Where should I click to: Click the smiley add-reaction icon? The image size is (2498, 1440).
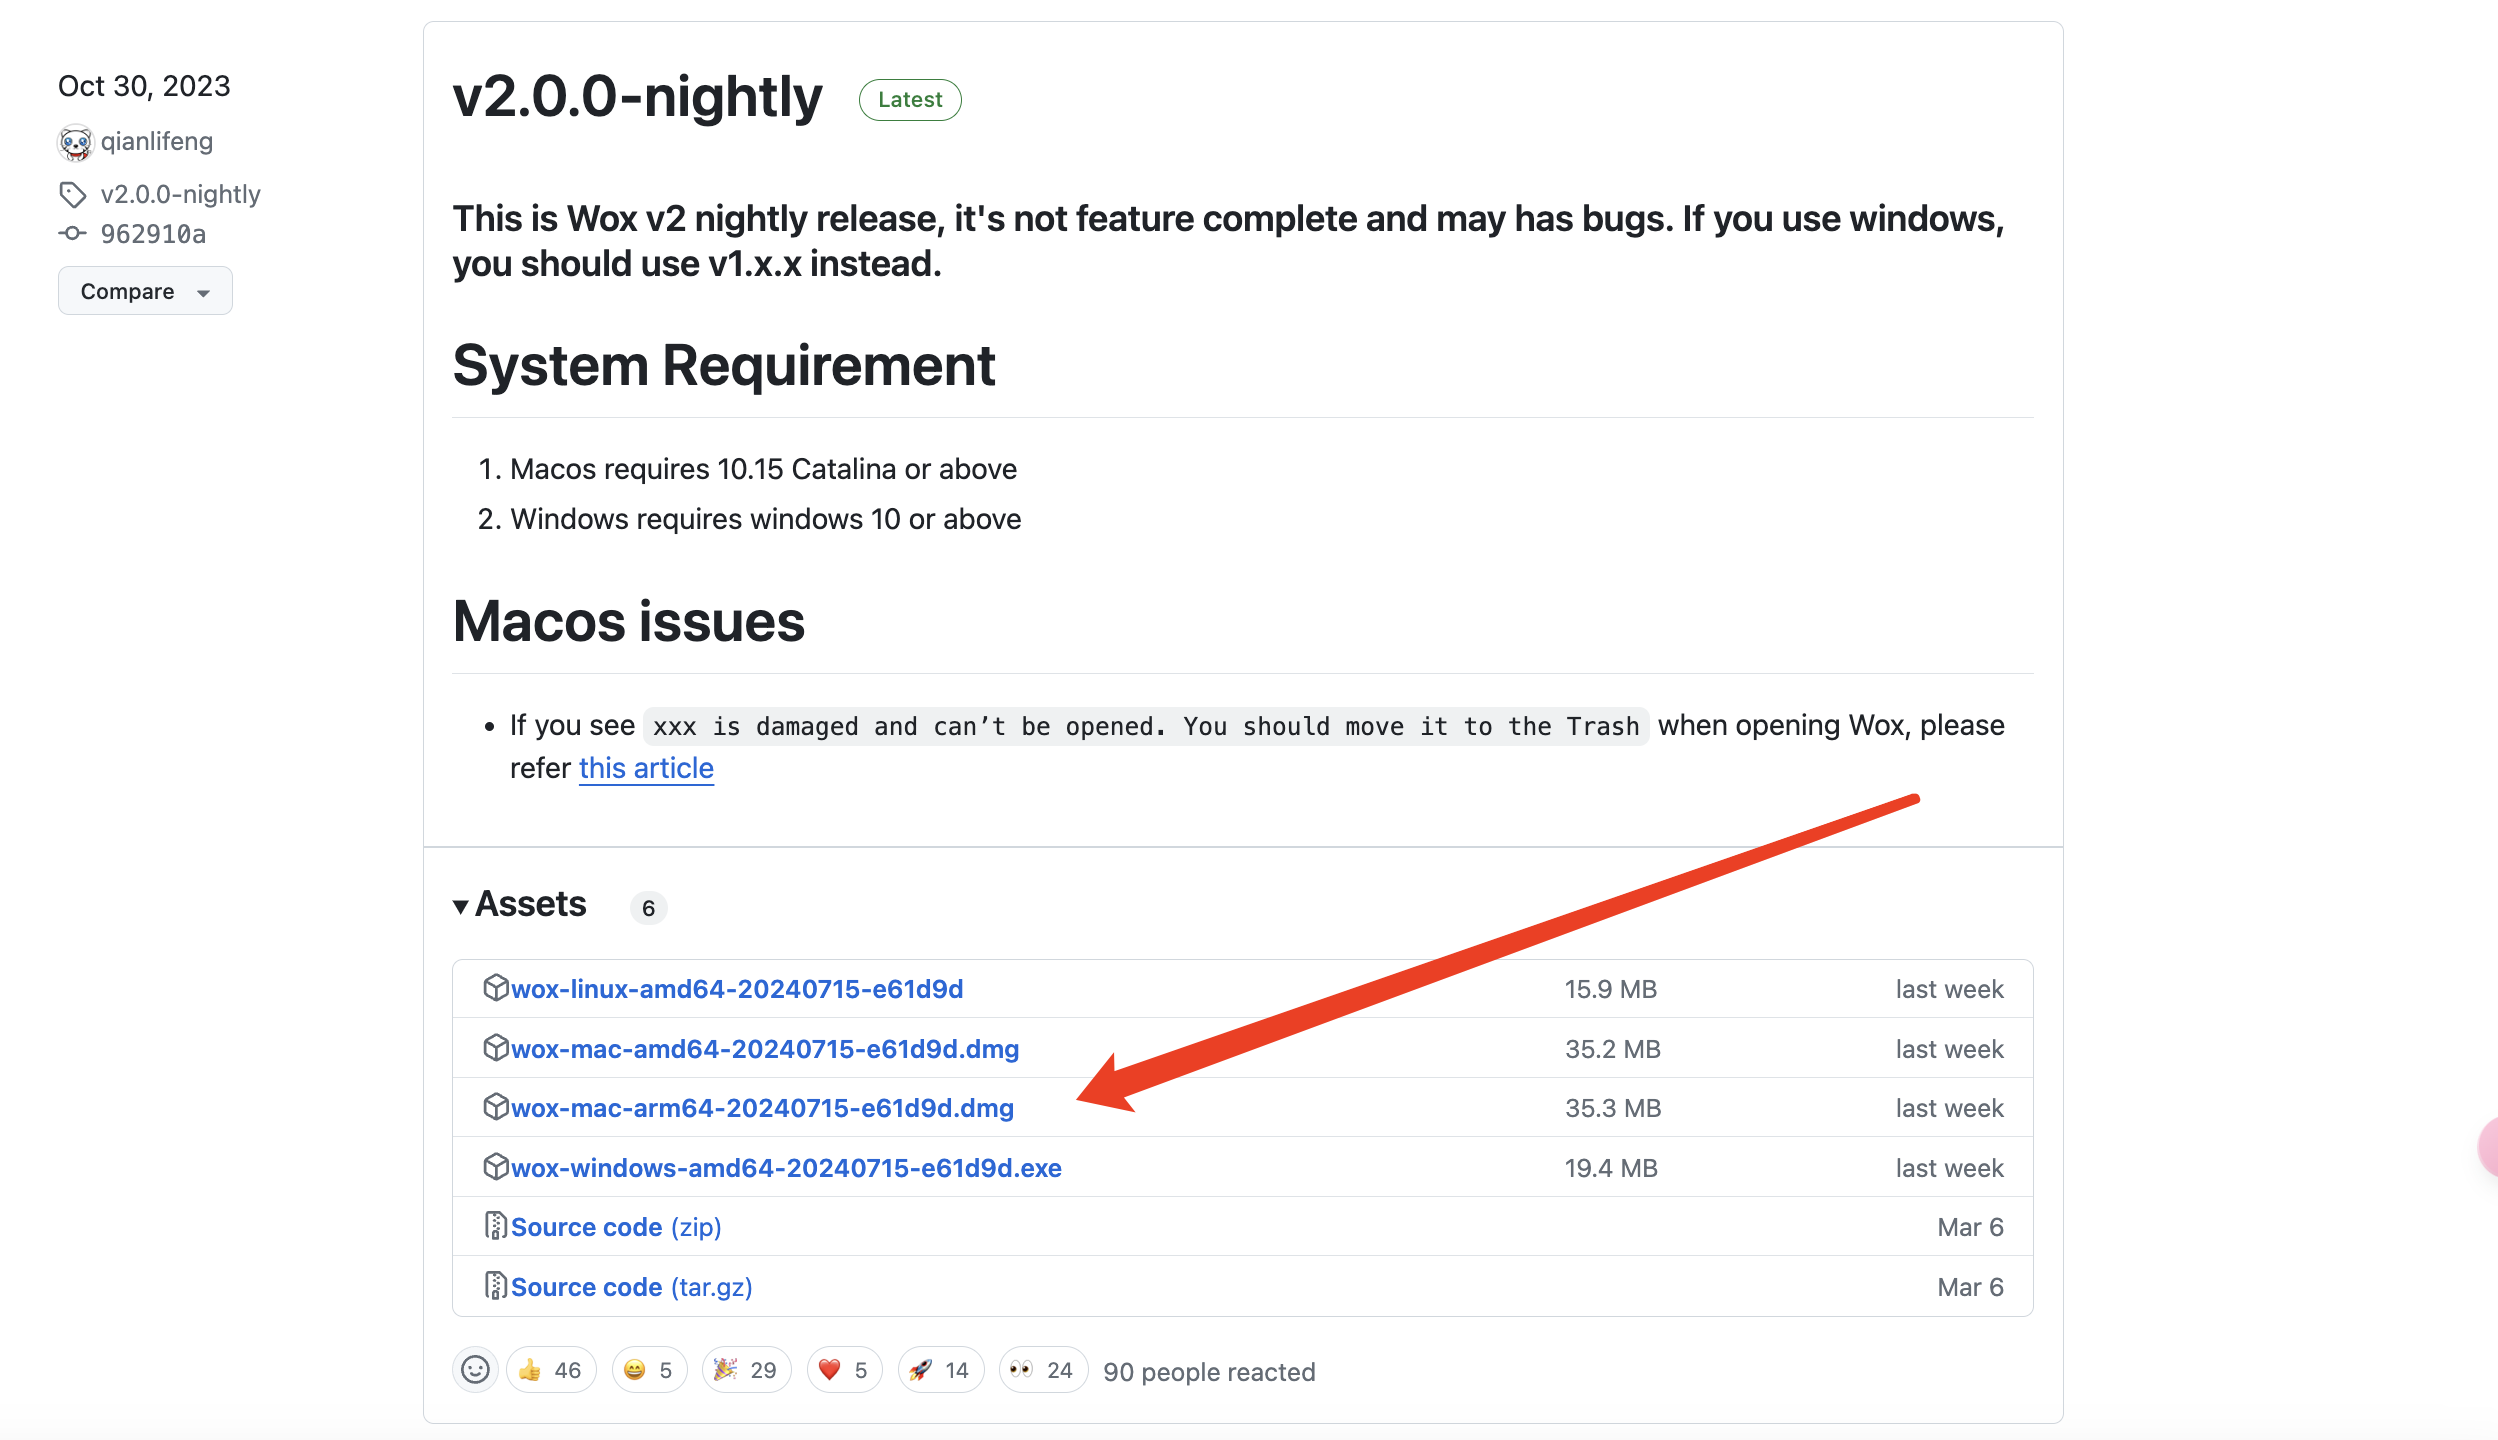point(475,1370)
